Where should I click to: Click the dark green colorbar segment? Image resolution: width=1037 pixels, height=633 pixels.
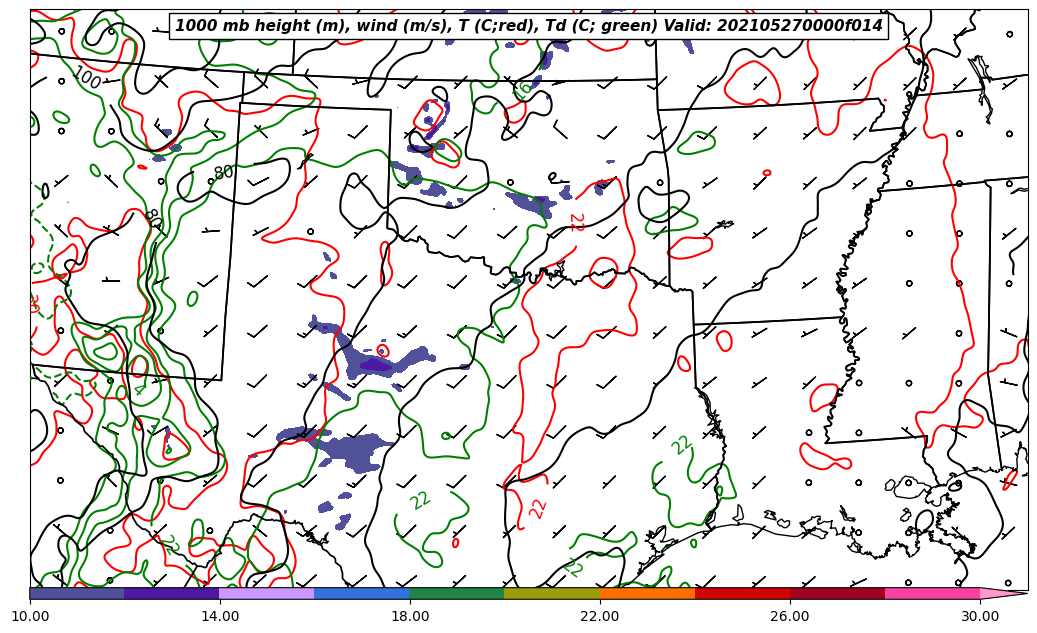(x=457, y=593)
